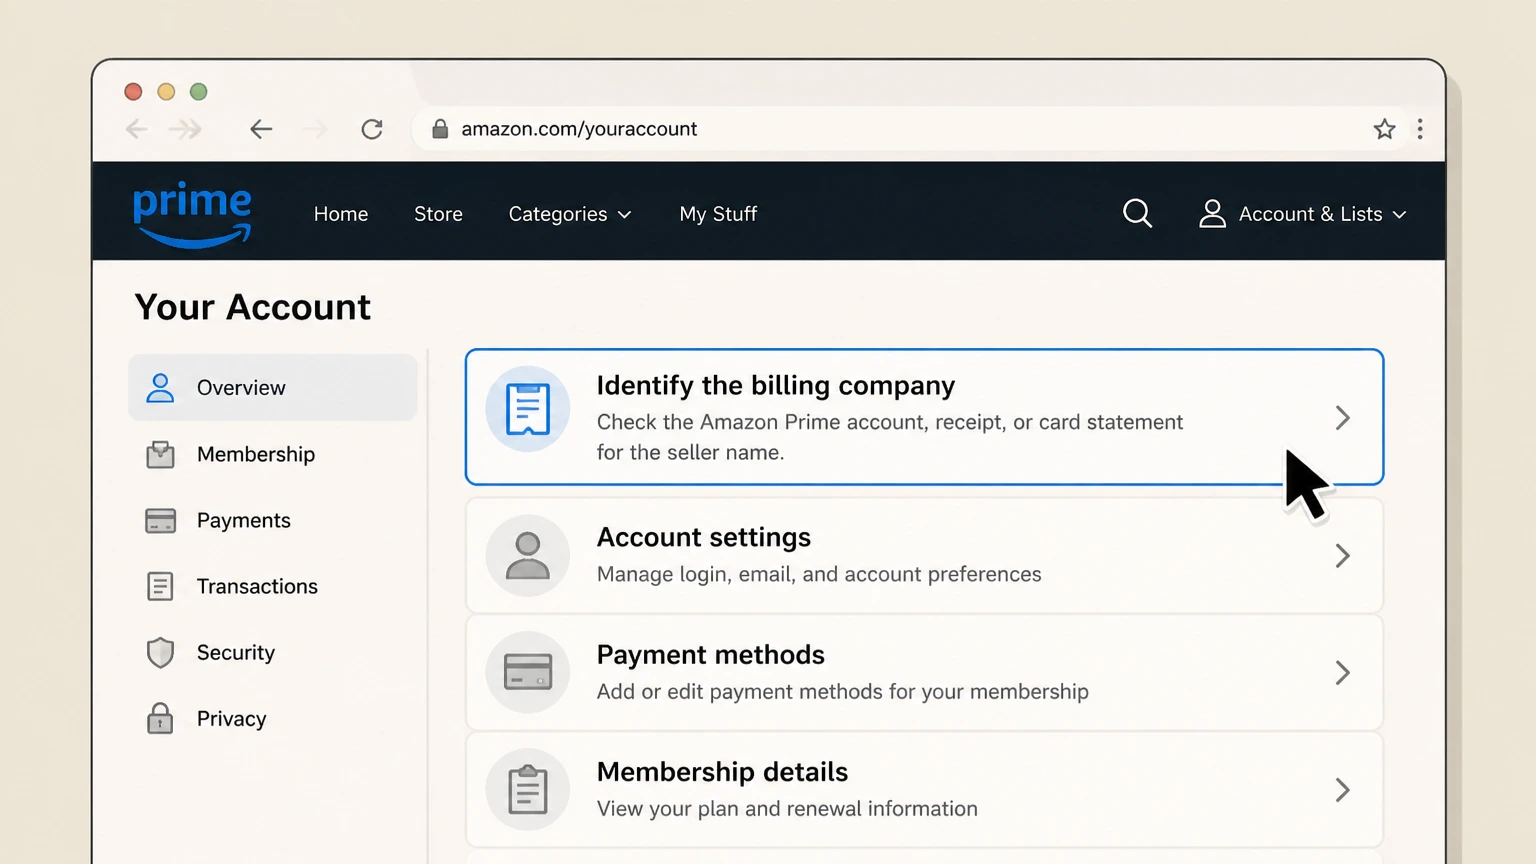Select Payments in the sidebar
1536x864 pixels.
click(273, 520)
